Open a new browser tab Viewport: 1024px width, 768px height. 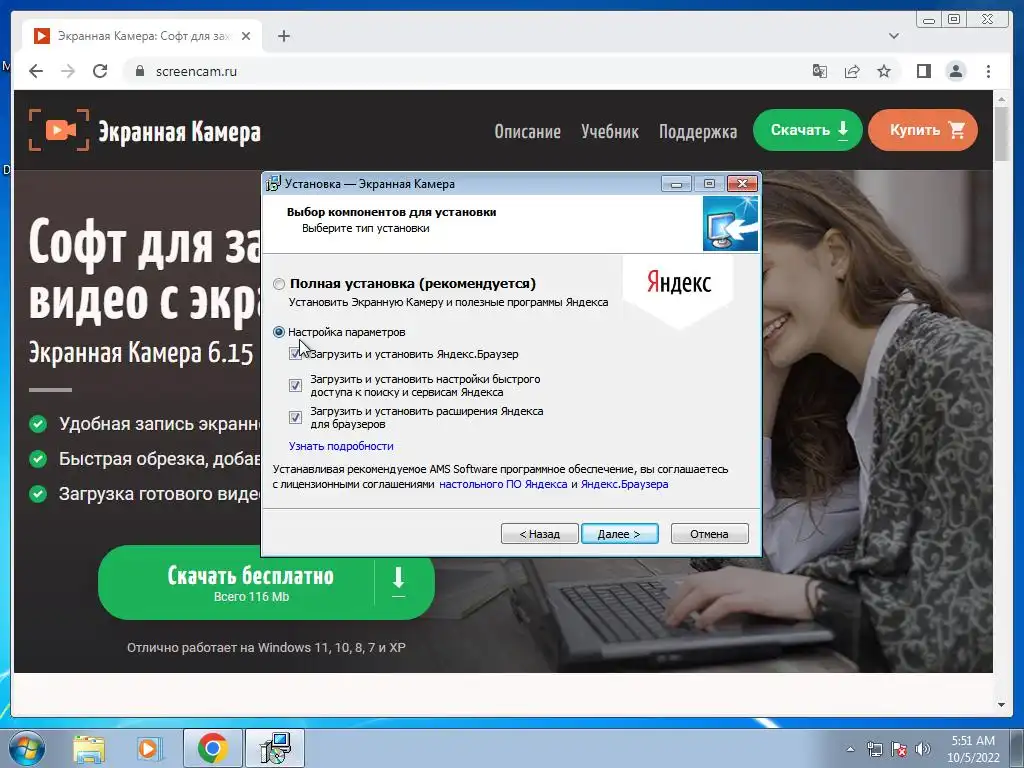click(283, 36)
